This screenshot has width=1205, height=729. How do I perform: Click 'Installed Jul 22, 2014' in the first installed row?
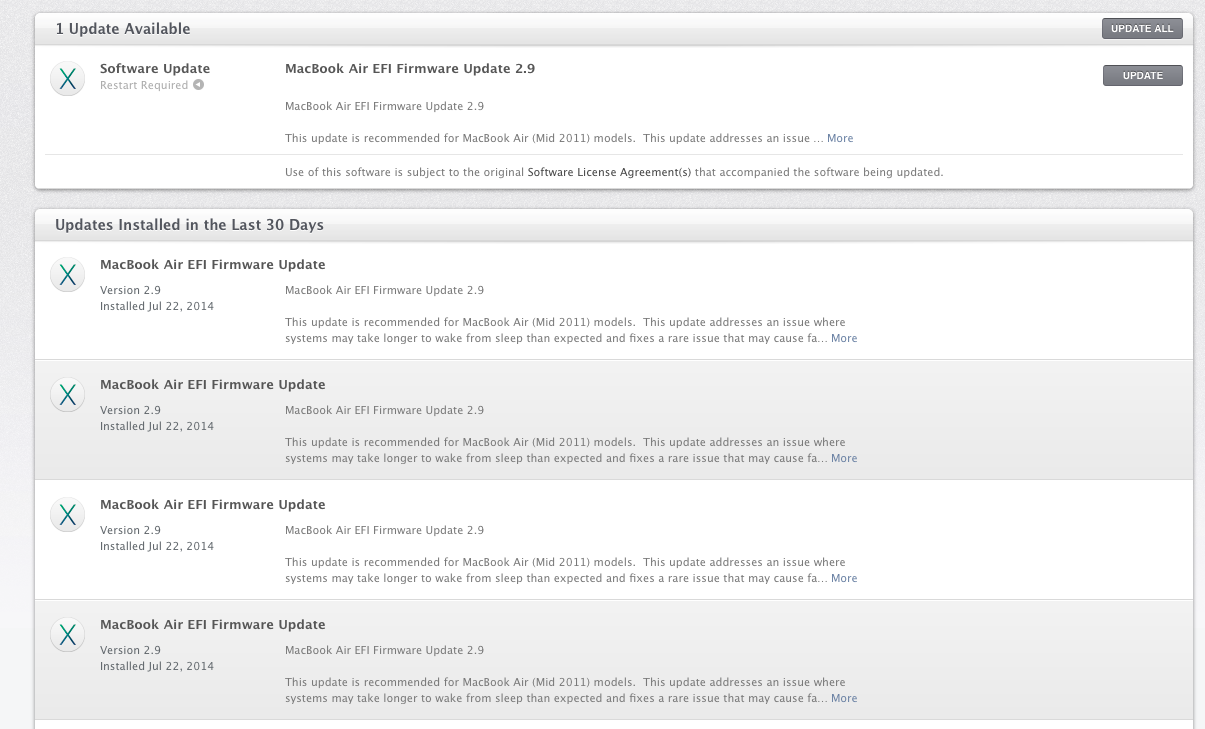coord(157,306)
